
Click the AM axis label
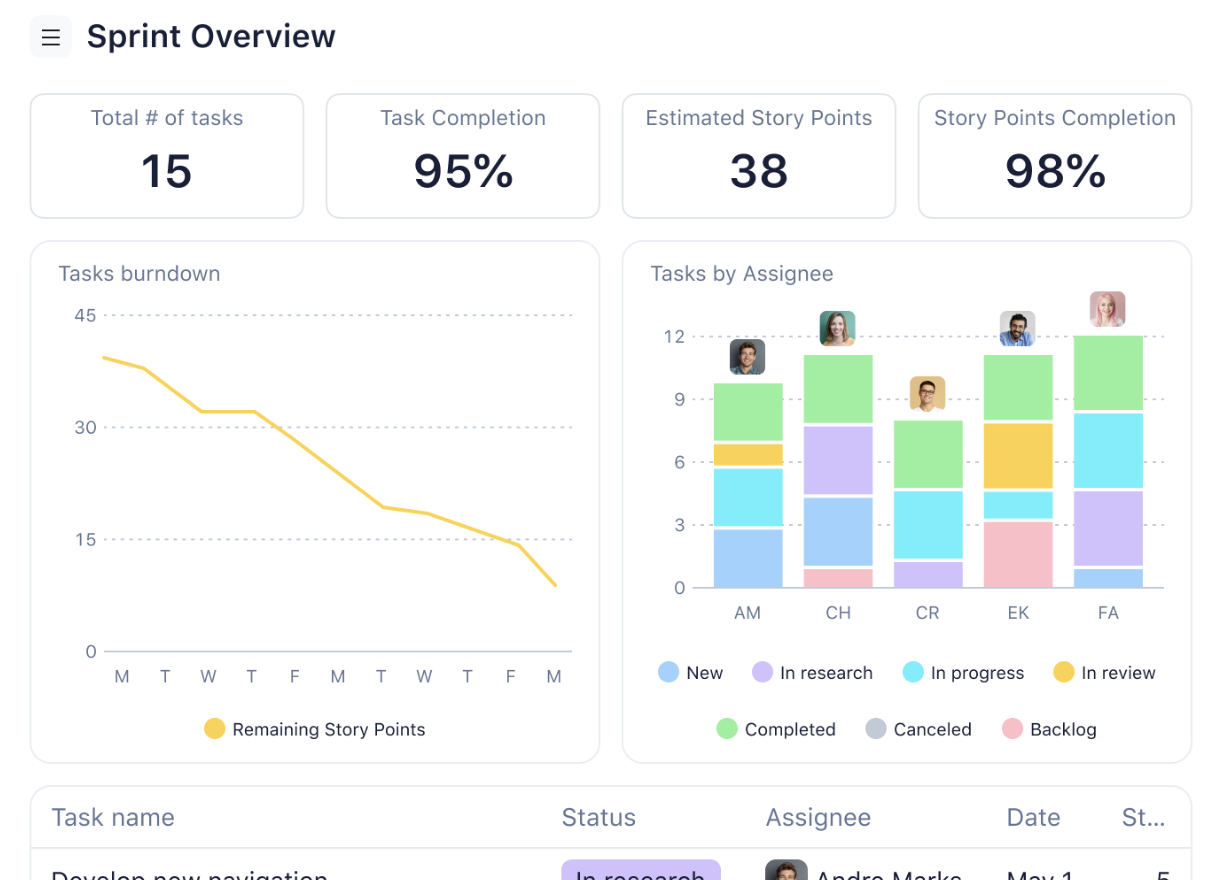coord(747,613)
